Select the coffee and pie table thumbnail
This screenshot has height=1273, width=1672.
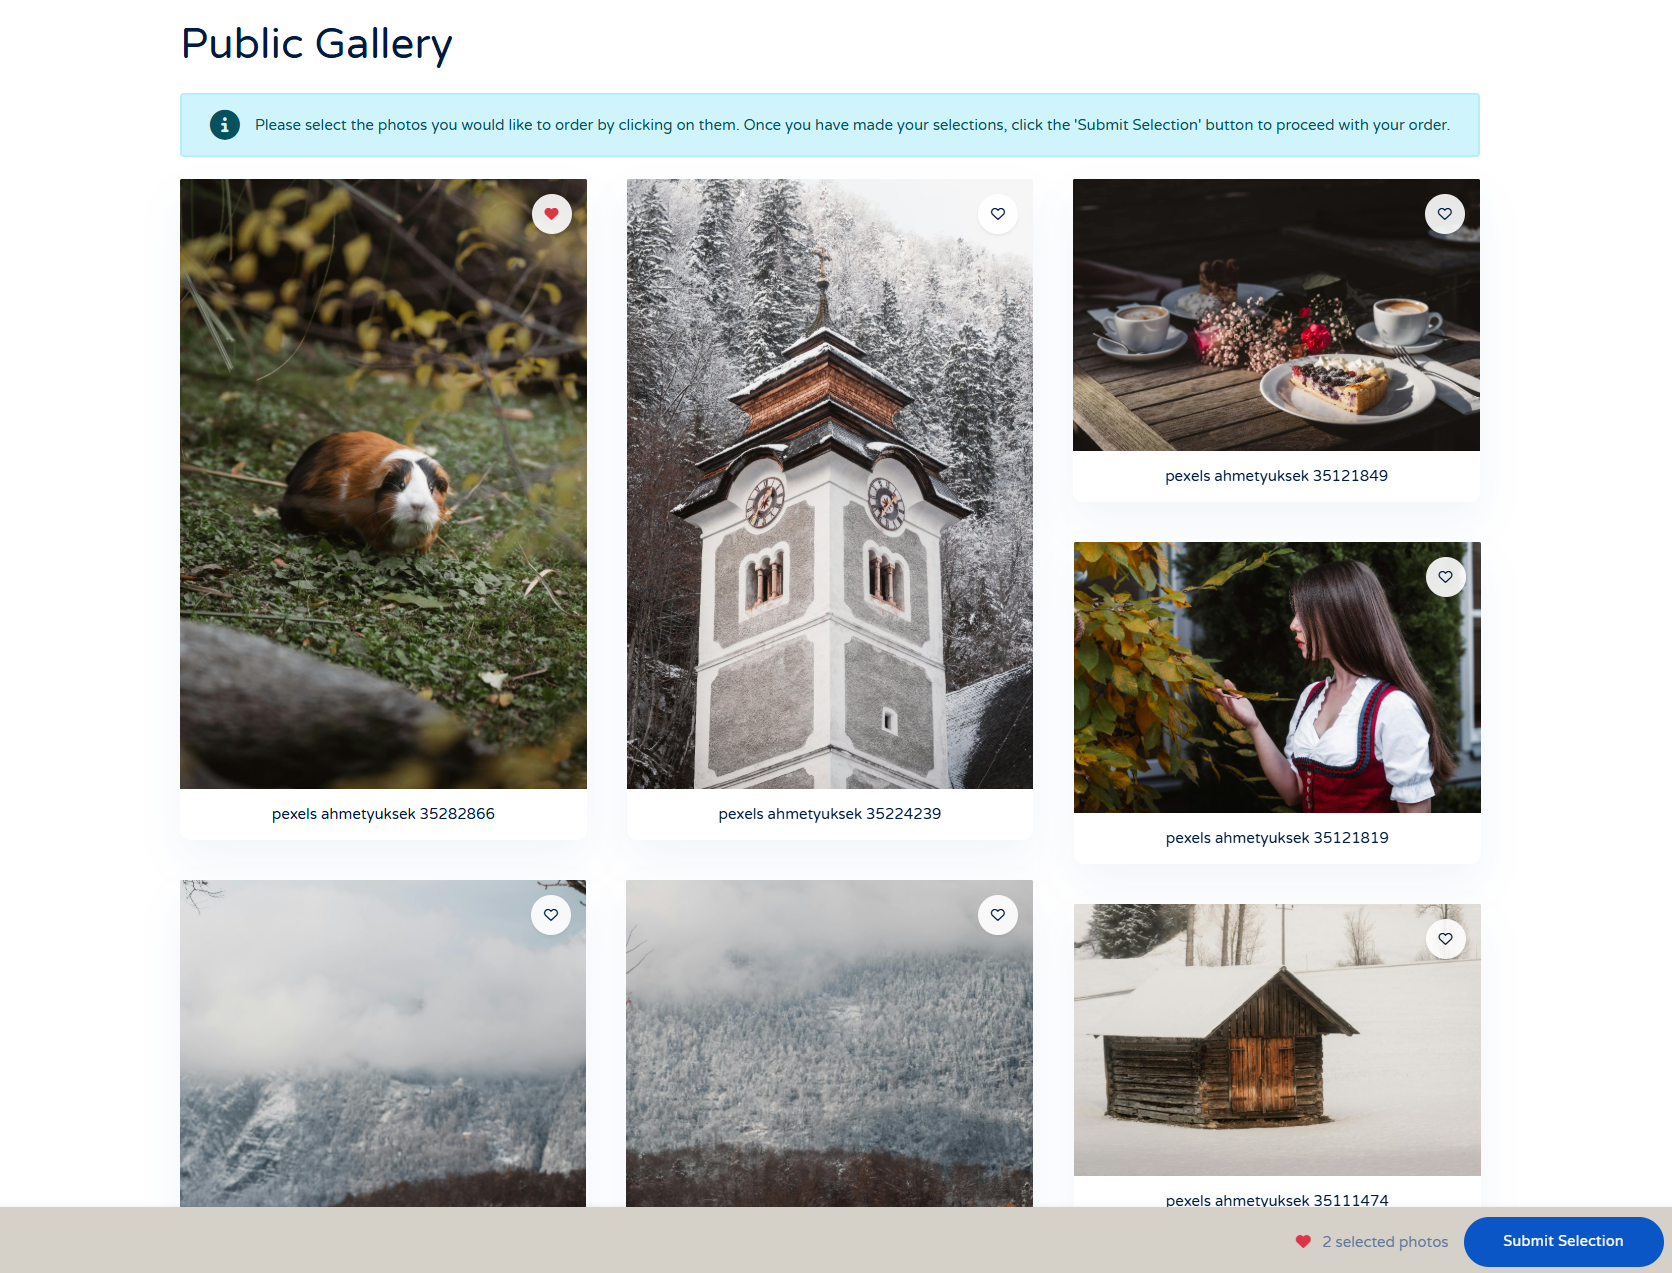point(1276,315)
